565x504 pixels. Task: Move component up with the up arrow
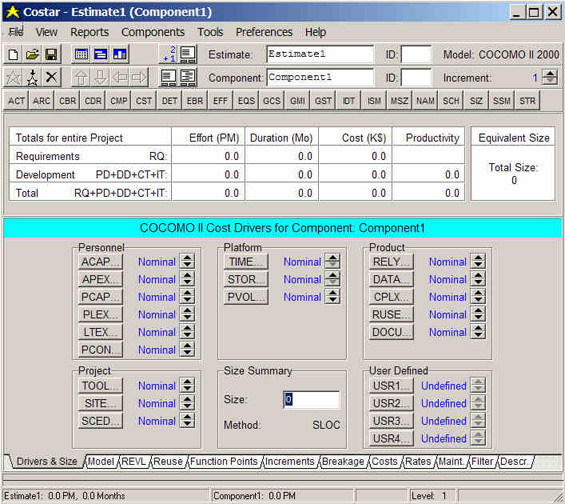[81, 77]
